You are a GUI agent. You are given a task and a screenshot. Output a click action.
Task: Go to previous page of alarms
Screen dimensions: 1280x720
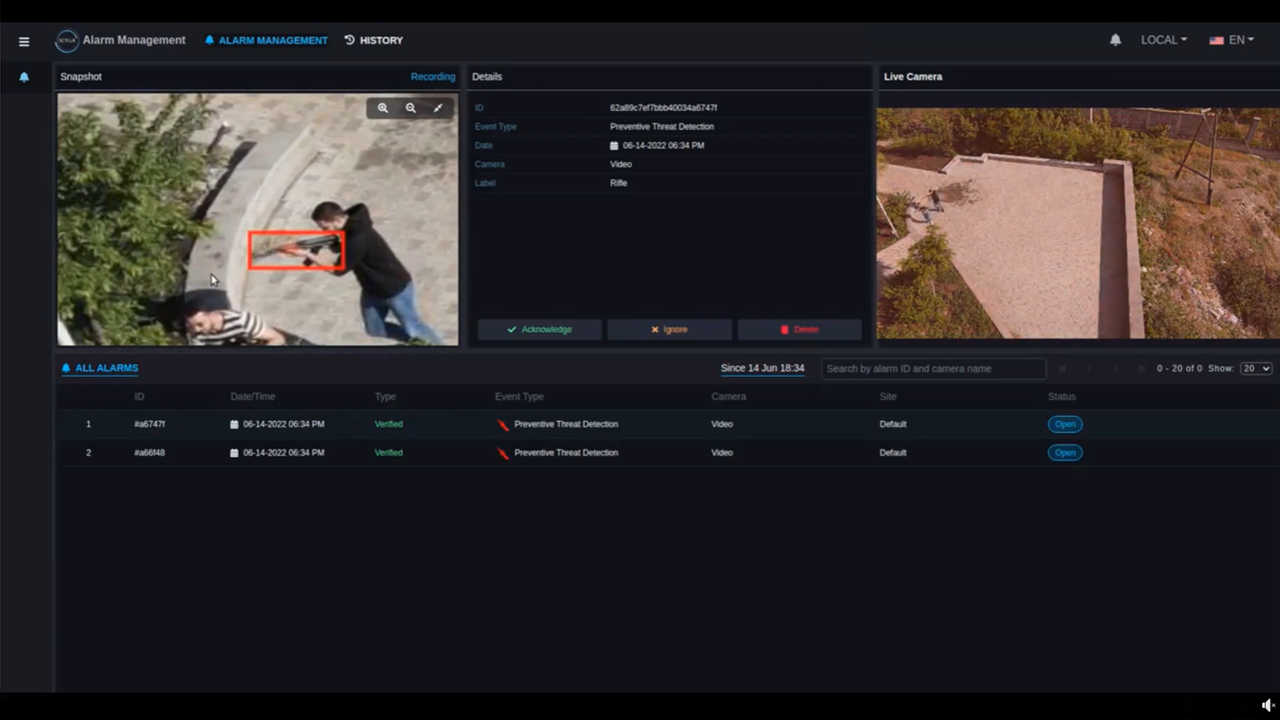[1089, 369]
